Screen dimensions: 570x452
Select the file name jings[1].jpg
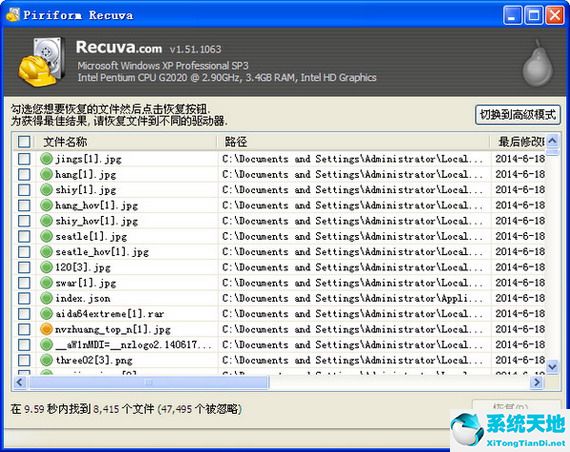point(88,159)
